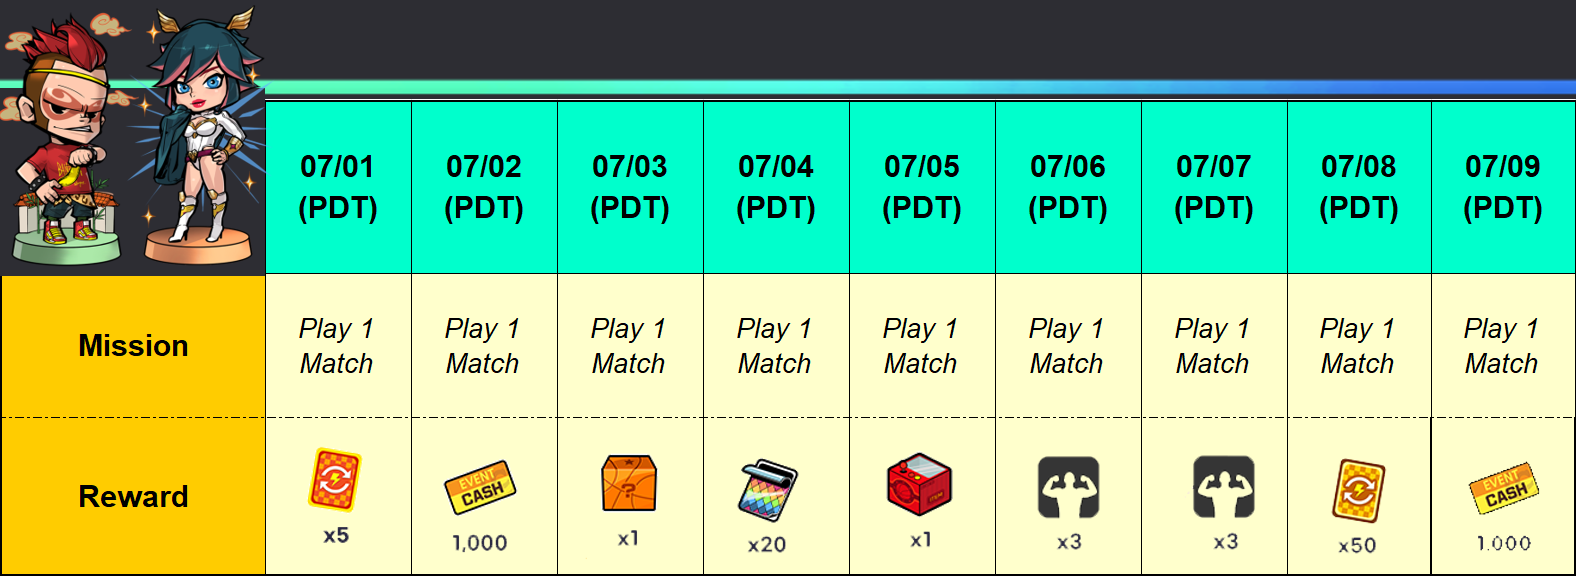Click the red radio box reward icon

click(919, 484)
